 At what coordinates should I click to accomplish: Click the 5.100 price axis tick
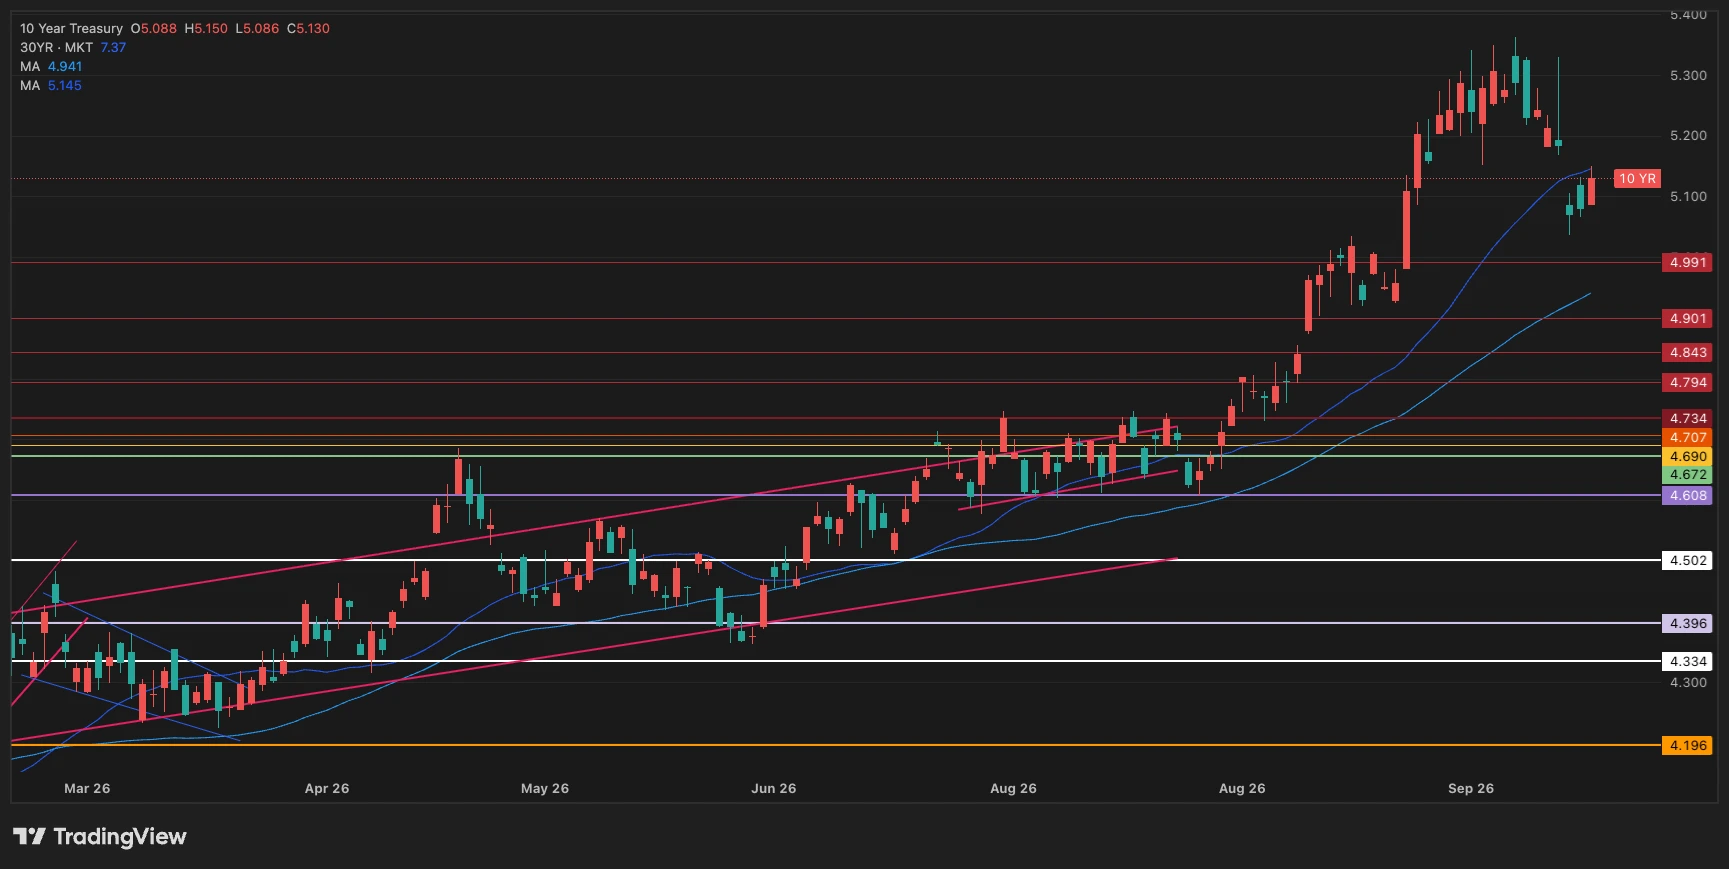pos(1688,196)
